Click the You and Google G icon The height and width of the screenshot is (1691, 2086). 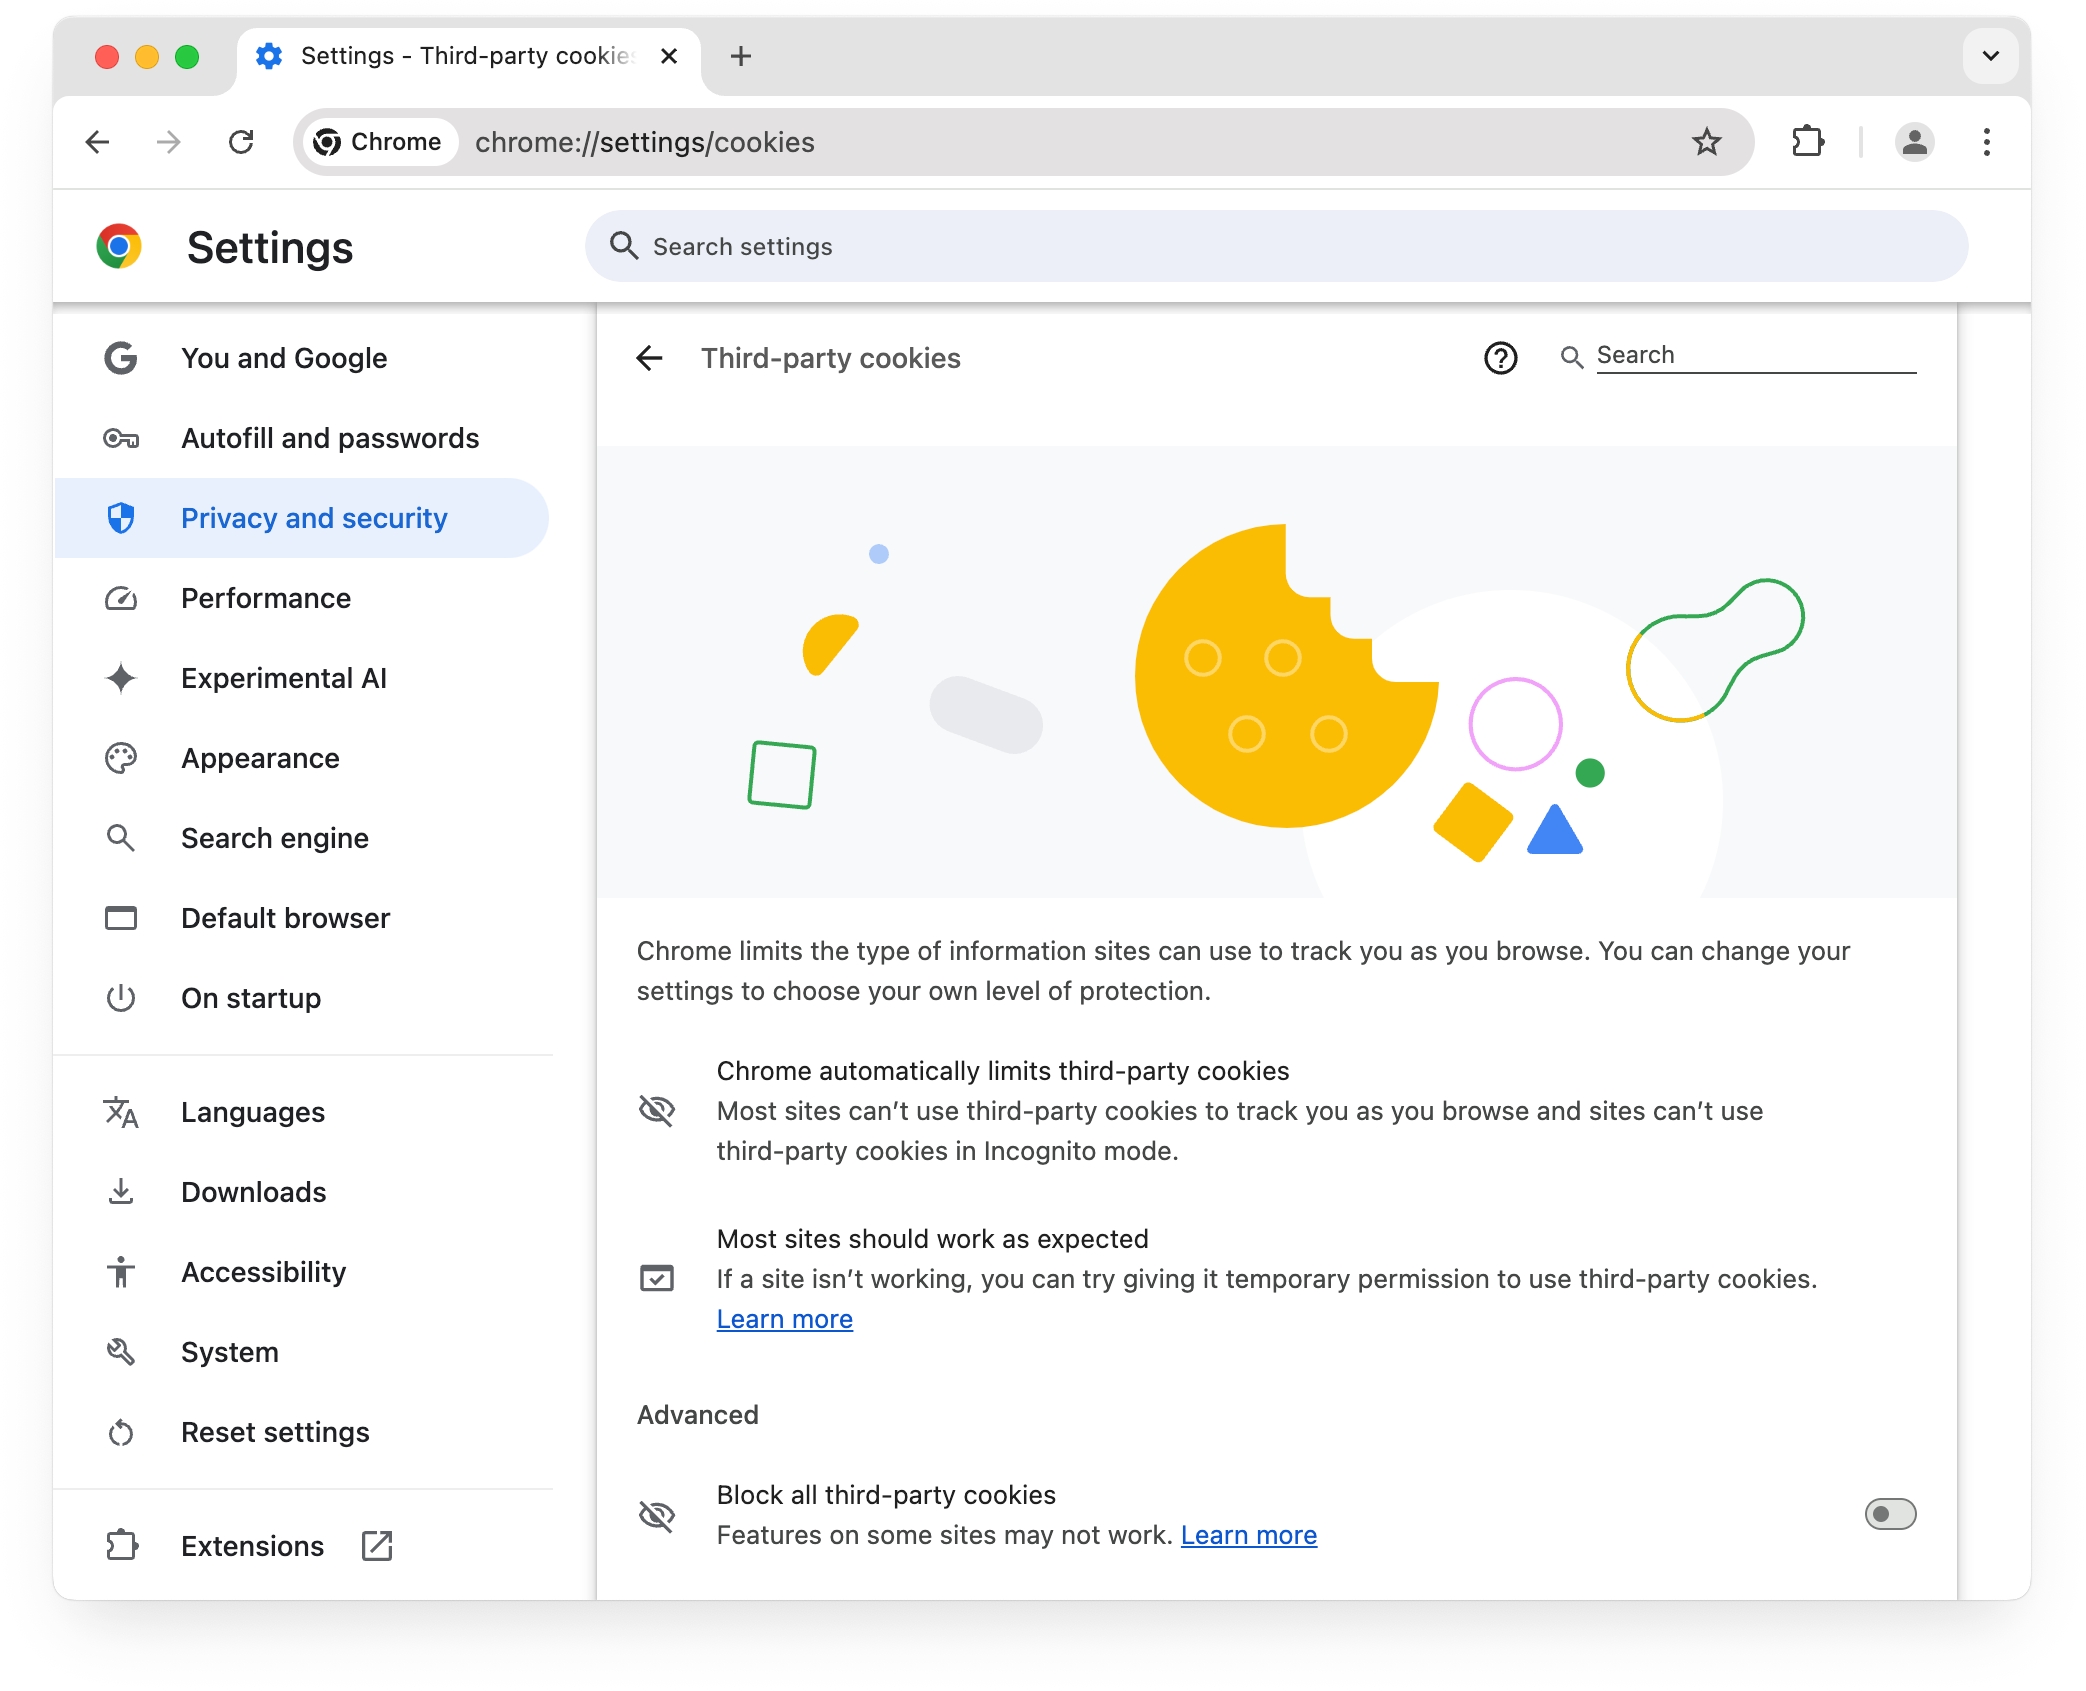121,357
